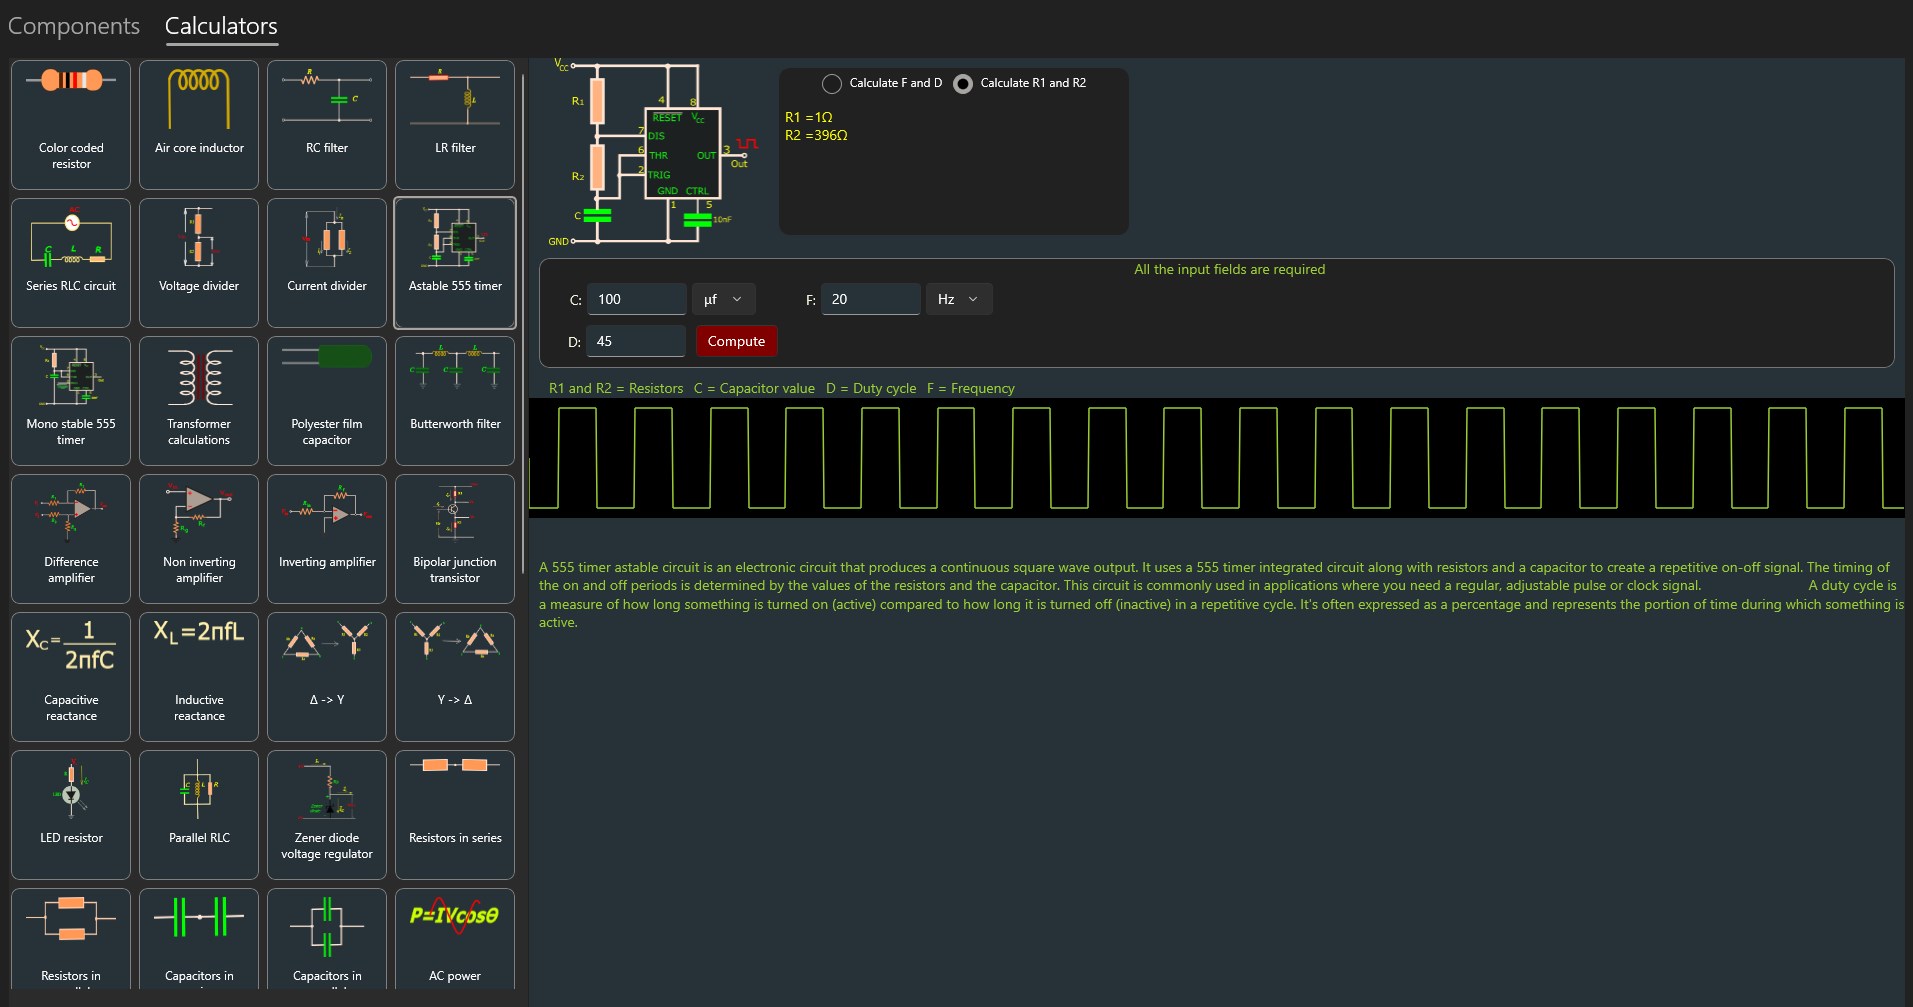The image size is (1913, 1007).
Task: Choose the Voltage divider calculator
Action: (199, 263)
